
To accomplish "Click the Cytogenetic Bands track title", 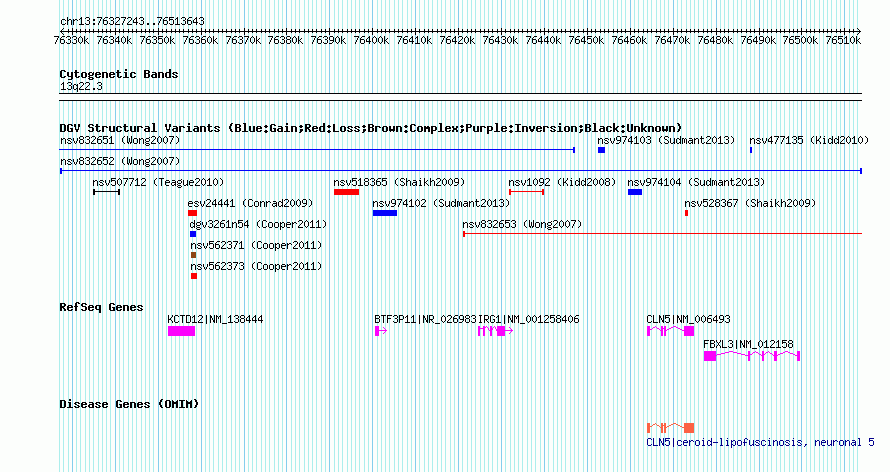I will tap(119, 74).
